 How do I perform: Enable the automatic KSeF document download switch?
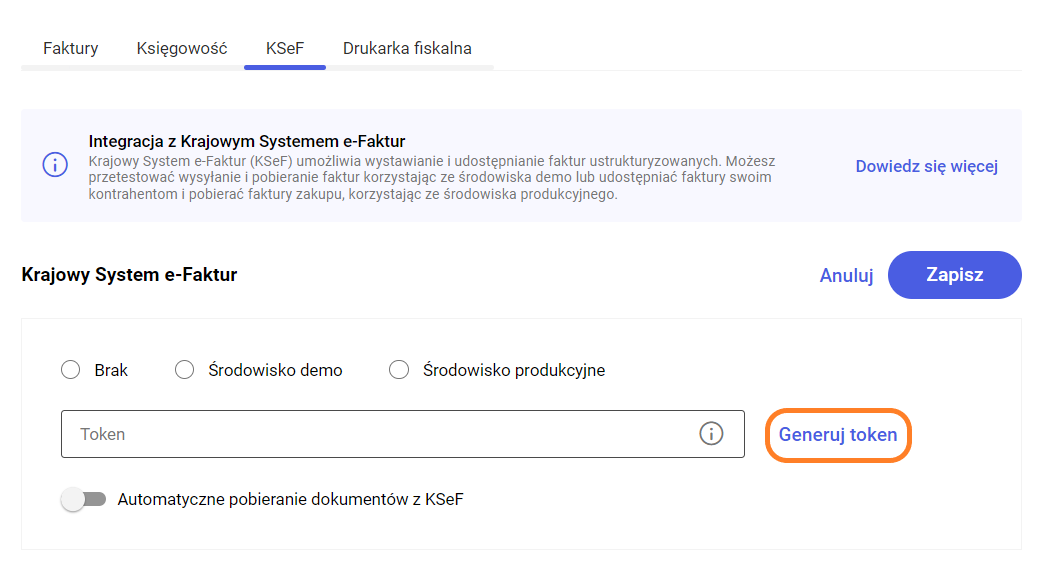(x=83, y=499)
